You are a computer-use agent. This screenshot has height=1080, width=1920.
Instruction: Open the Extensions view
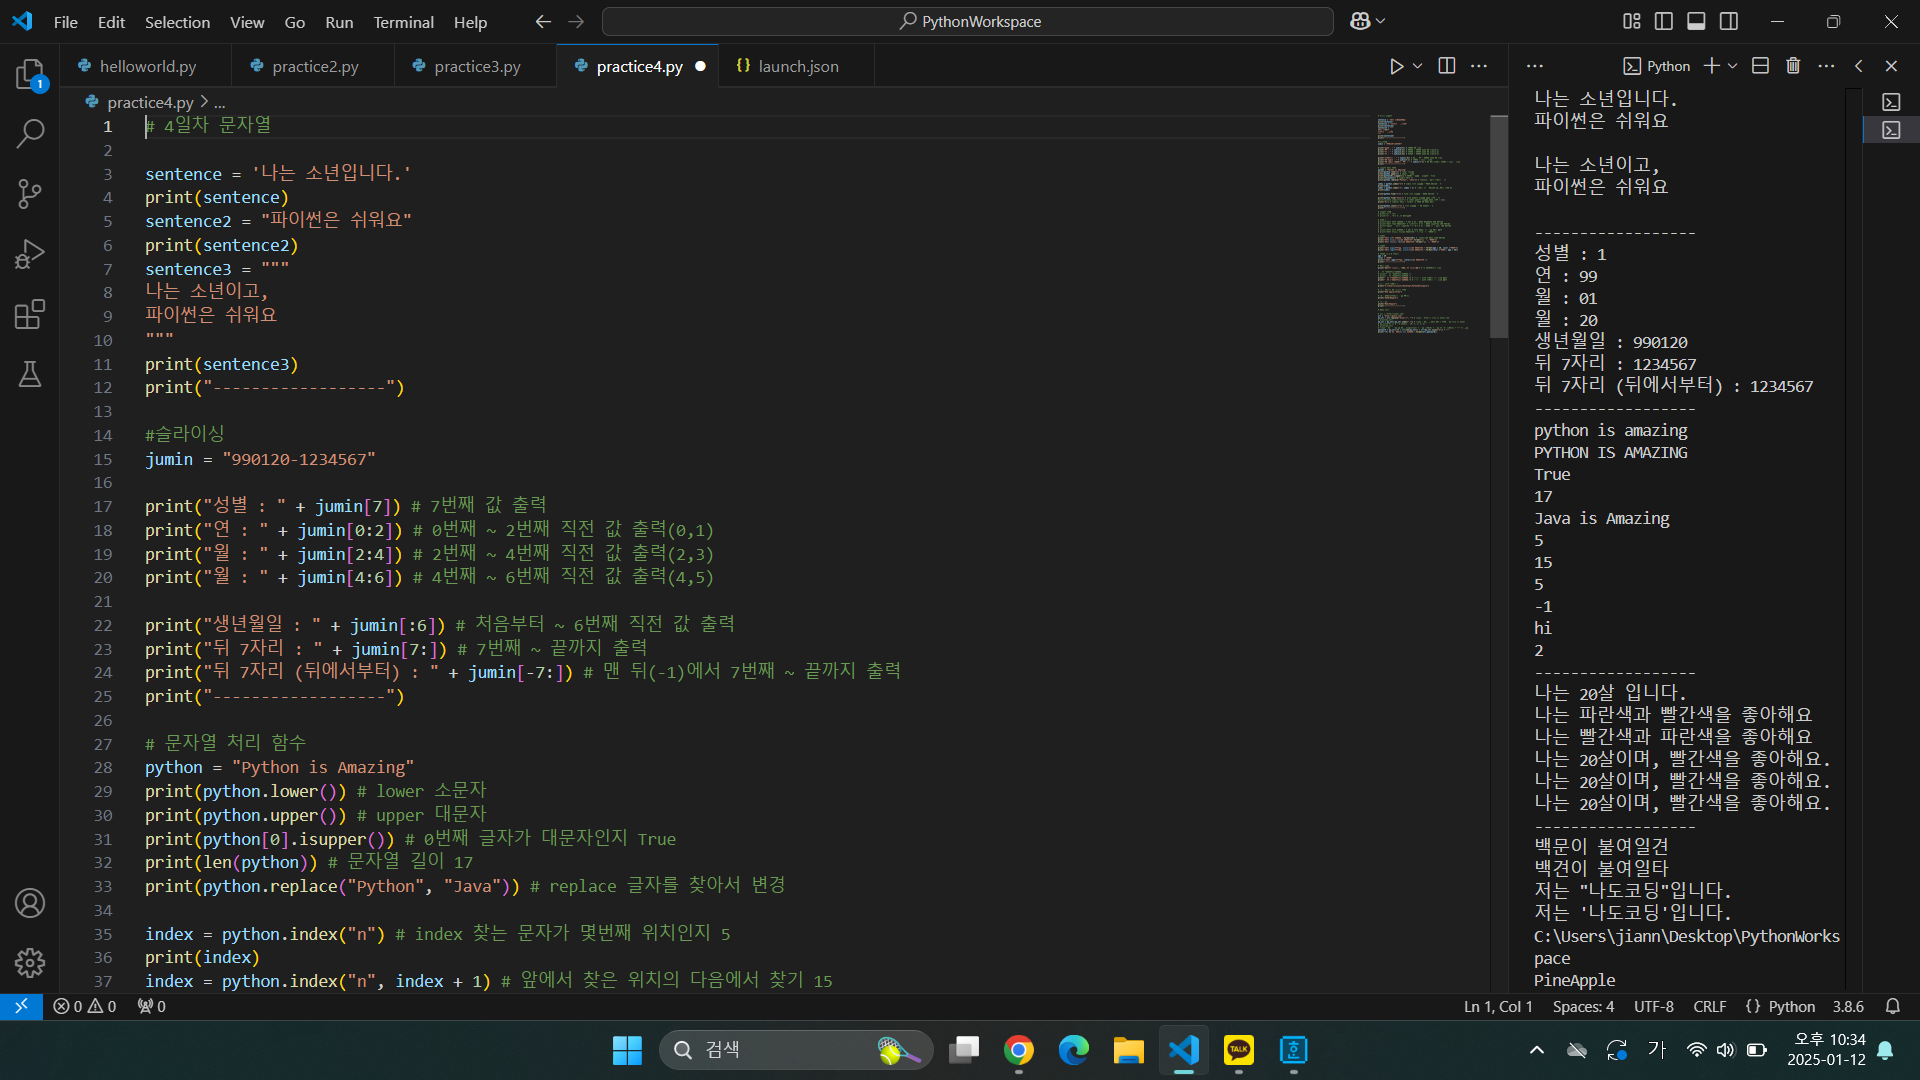click(x=30, y=315)
